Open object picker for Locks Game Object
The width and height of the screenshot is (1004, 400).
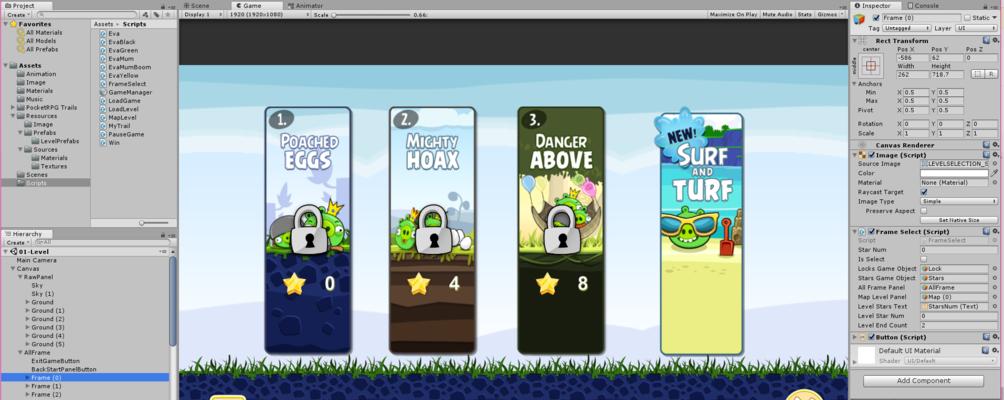click(994, 269)
